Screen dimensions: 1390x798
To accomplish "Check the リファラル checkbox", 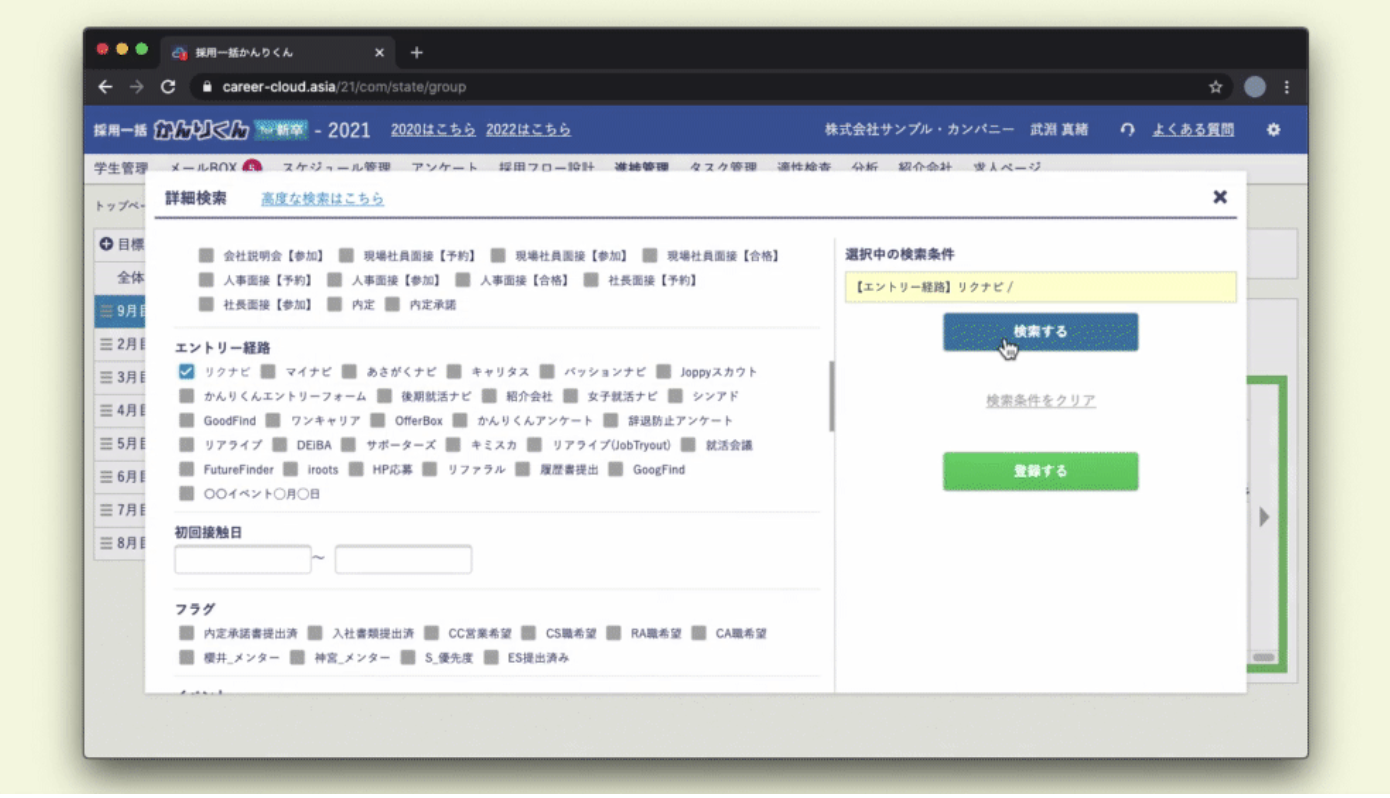I will coord(429,469).
